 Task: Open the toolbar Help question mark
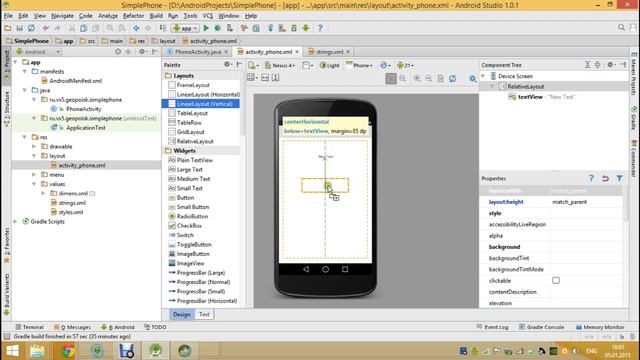pos(320,28)
